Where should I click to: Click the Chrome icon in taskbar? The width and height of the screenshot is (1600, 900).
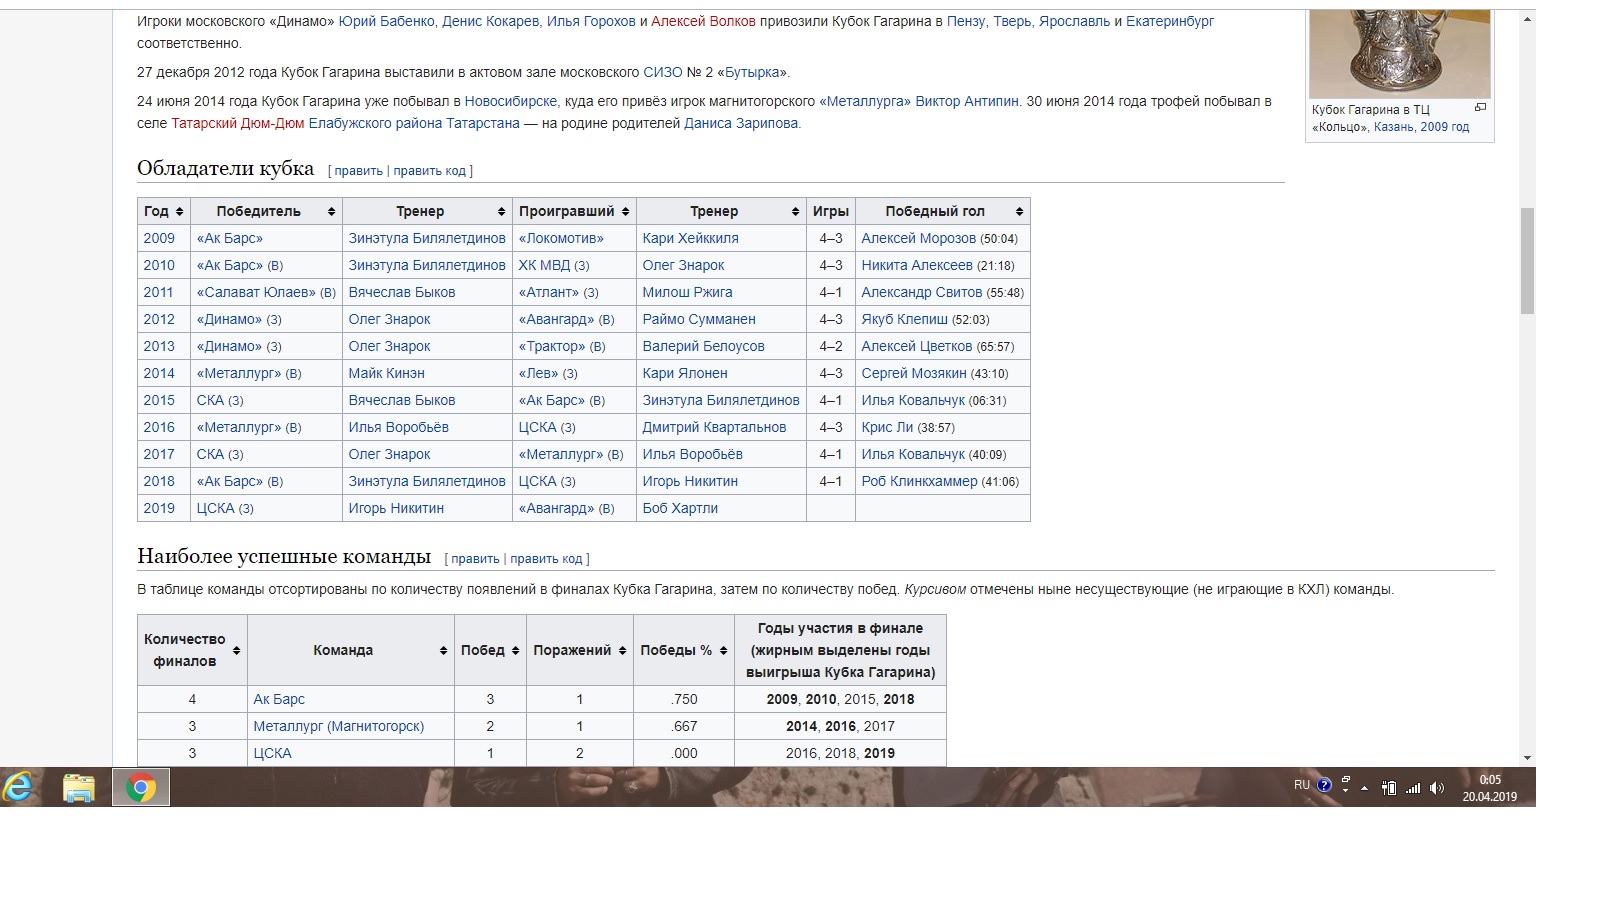(141, 788)
